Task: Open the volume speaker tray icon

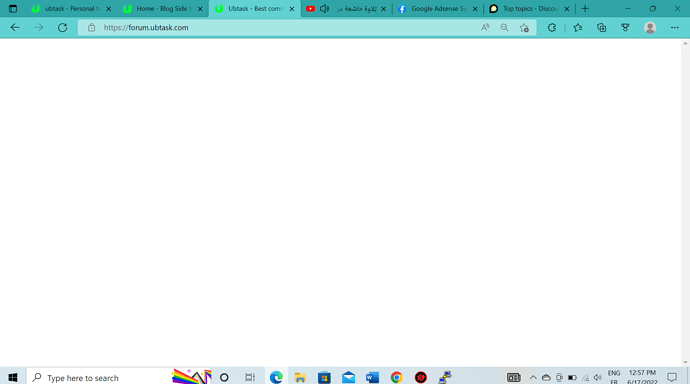Action: (597, 377)
